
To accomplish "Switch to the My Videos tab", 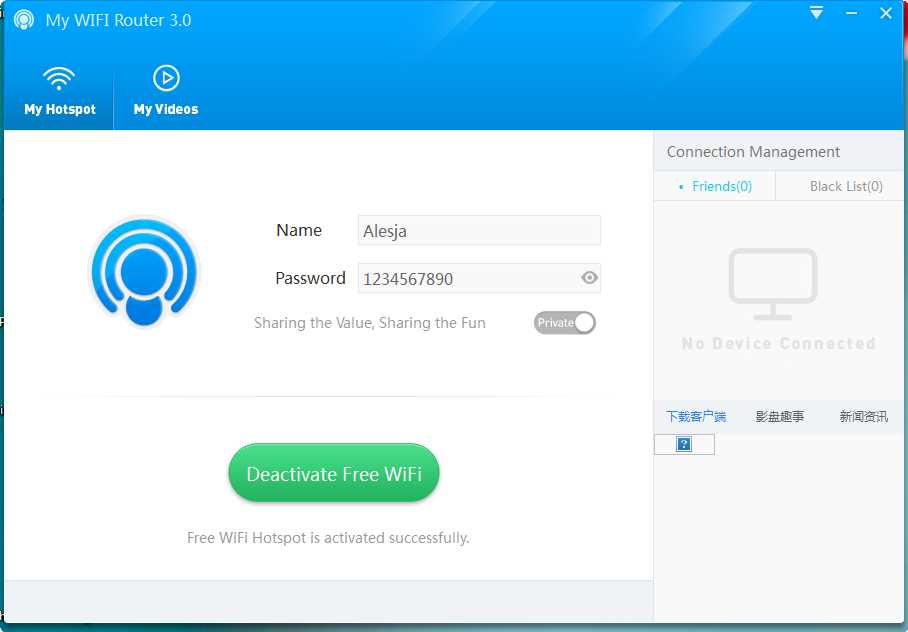I will click(166, 92).
